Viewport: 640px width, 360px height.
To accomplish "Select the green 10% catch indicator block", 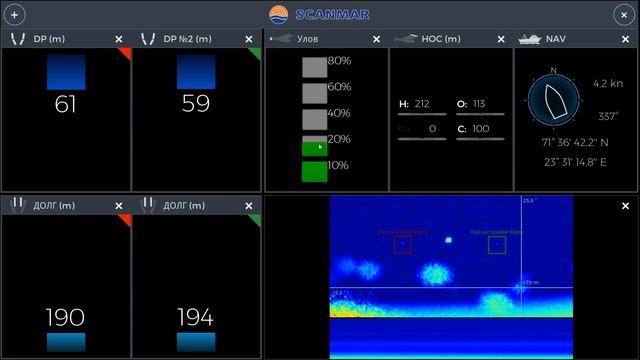I will [314, 171].
